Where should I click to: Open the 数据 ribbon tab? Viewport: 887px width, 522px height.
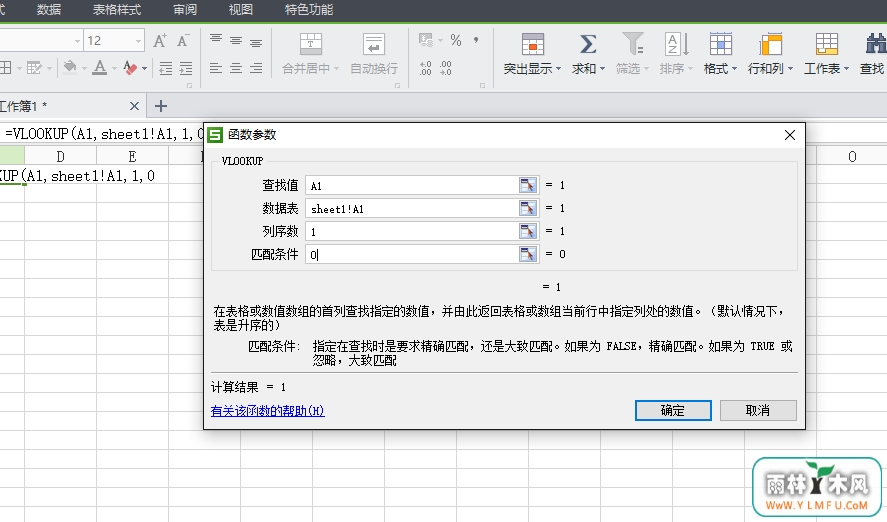49,10
